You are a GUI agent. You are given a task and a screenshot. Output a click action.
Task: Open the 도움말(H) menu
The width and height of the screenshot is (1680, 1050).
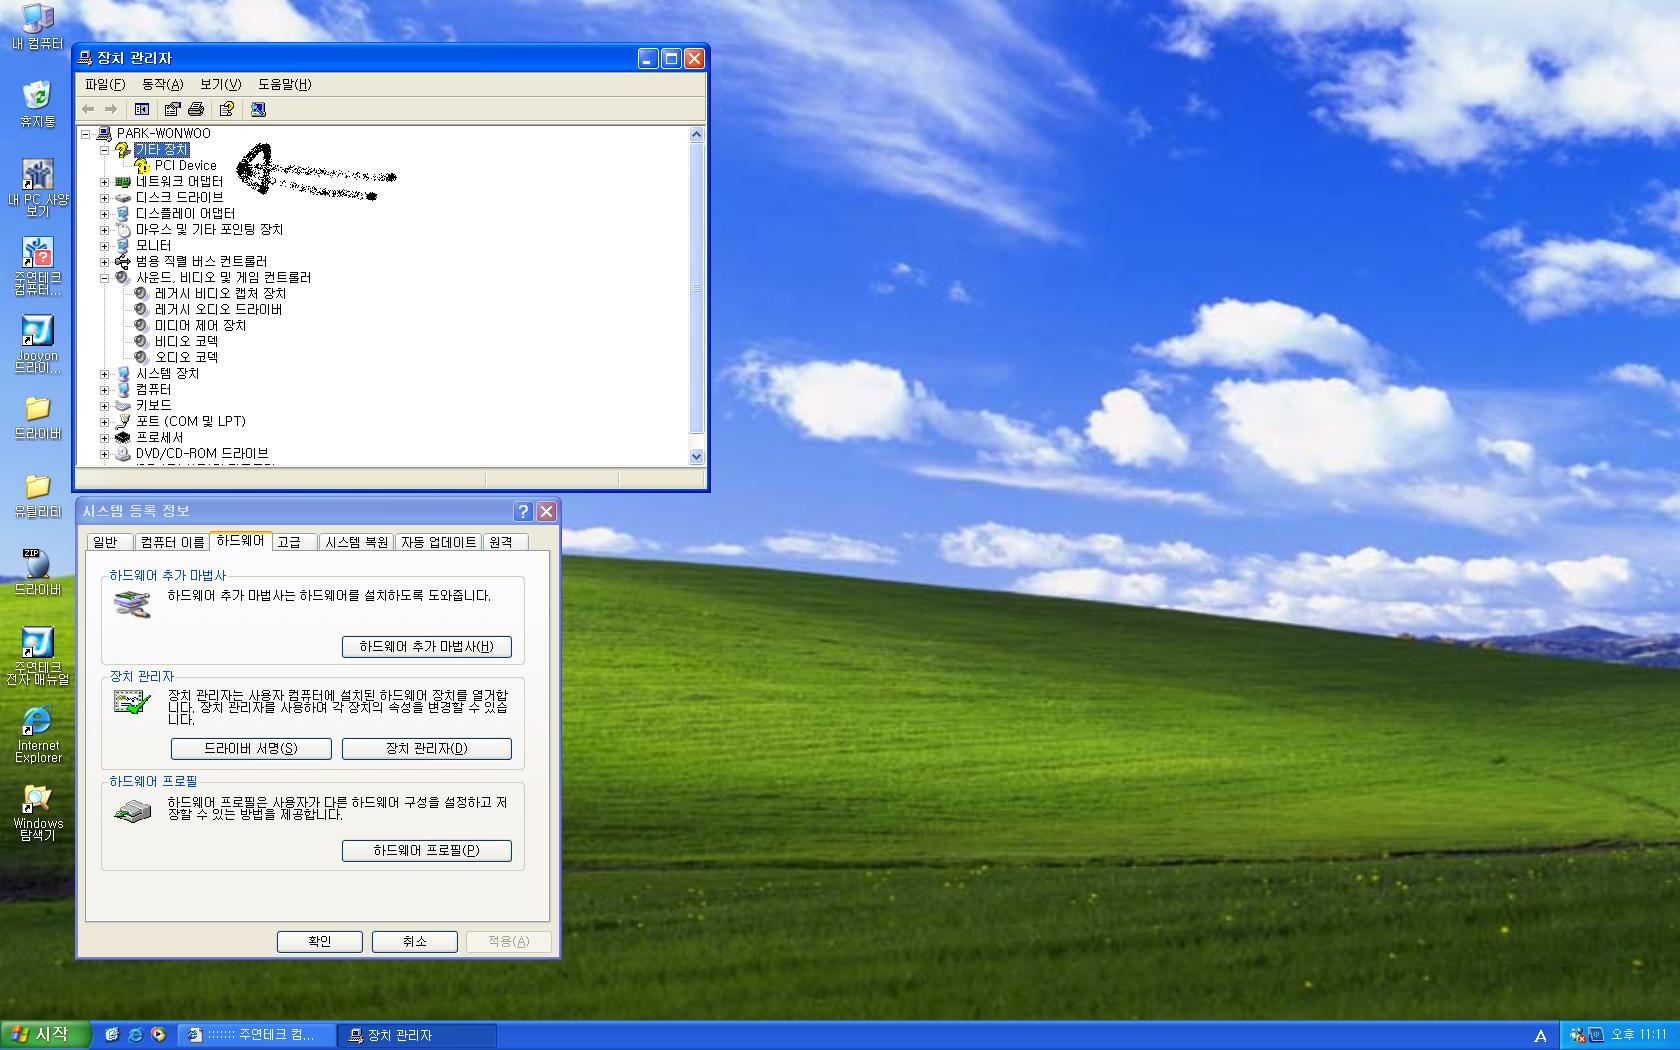tap(285, 84)
